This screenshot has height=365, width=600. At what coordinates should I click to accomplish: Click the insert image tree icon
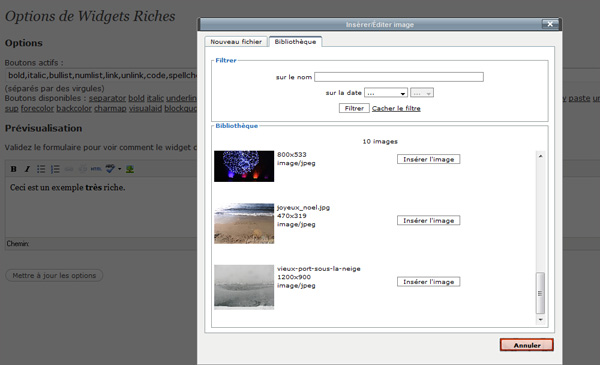pyautogui.click(x=130, y=169)
